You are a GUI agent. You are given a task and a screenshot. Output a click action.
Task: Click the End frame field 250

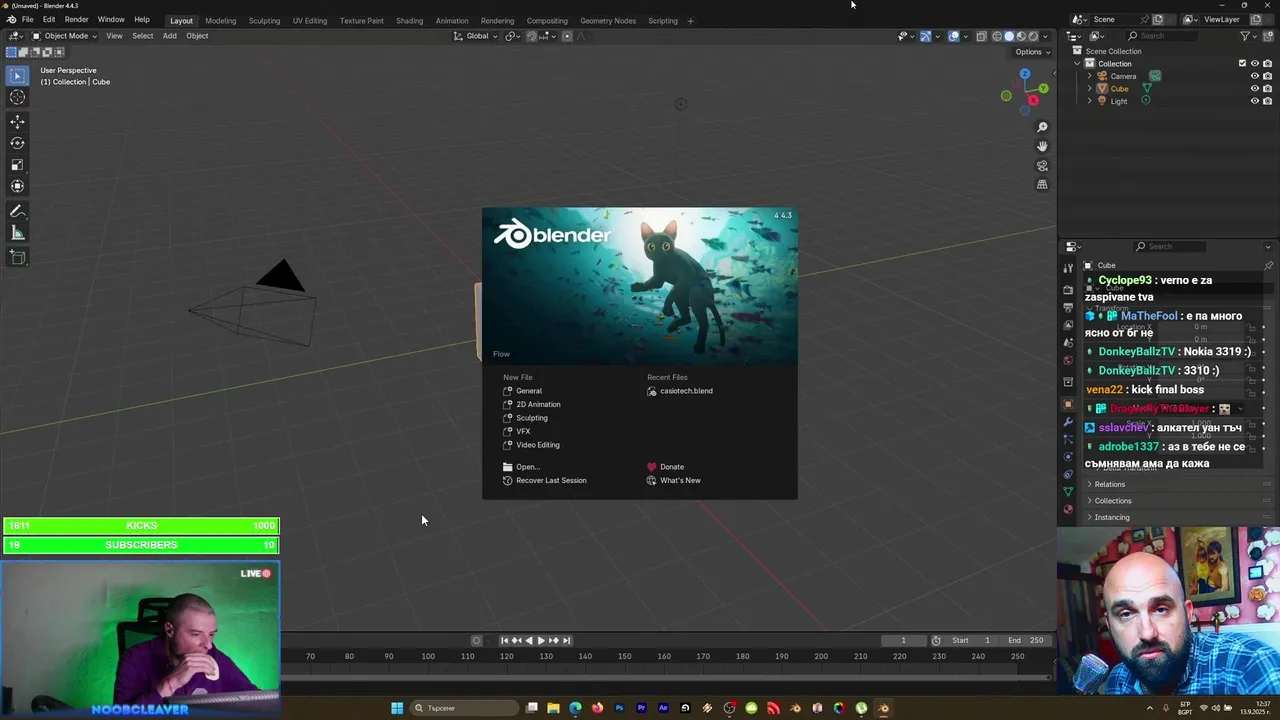point(1025,640)
